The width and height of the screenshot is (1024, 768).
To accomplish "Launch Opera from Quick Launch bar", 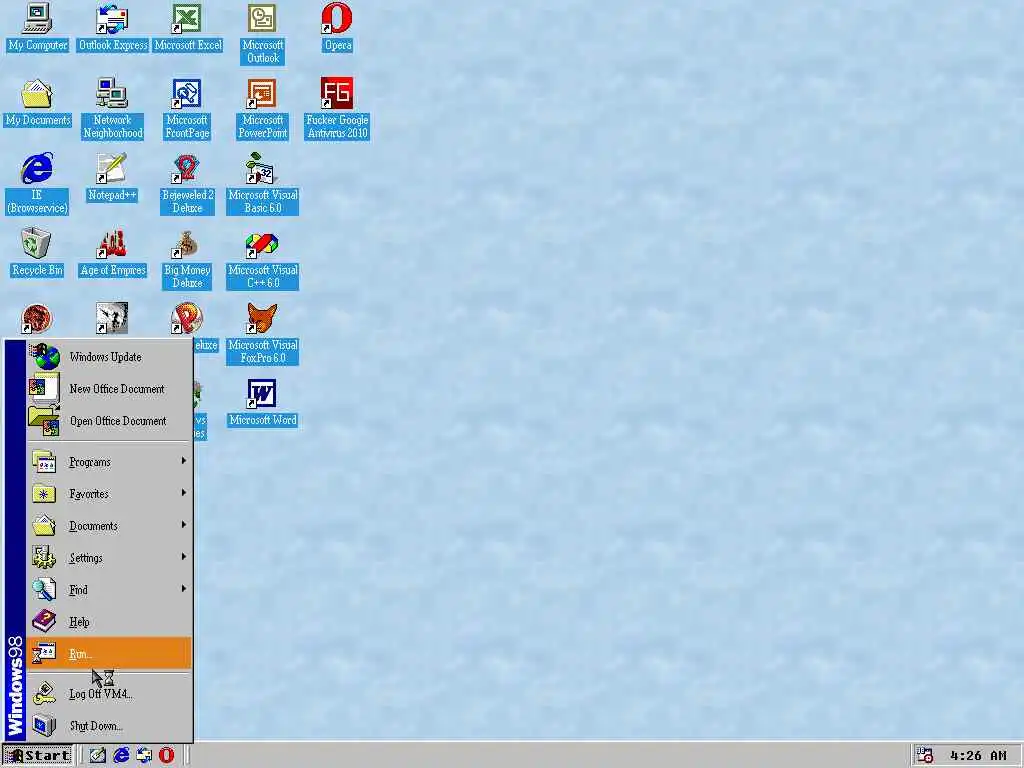I will coord(167,756).
